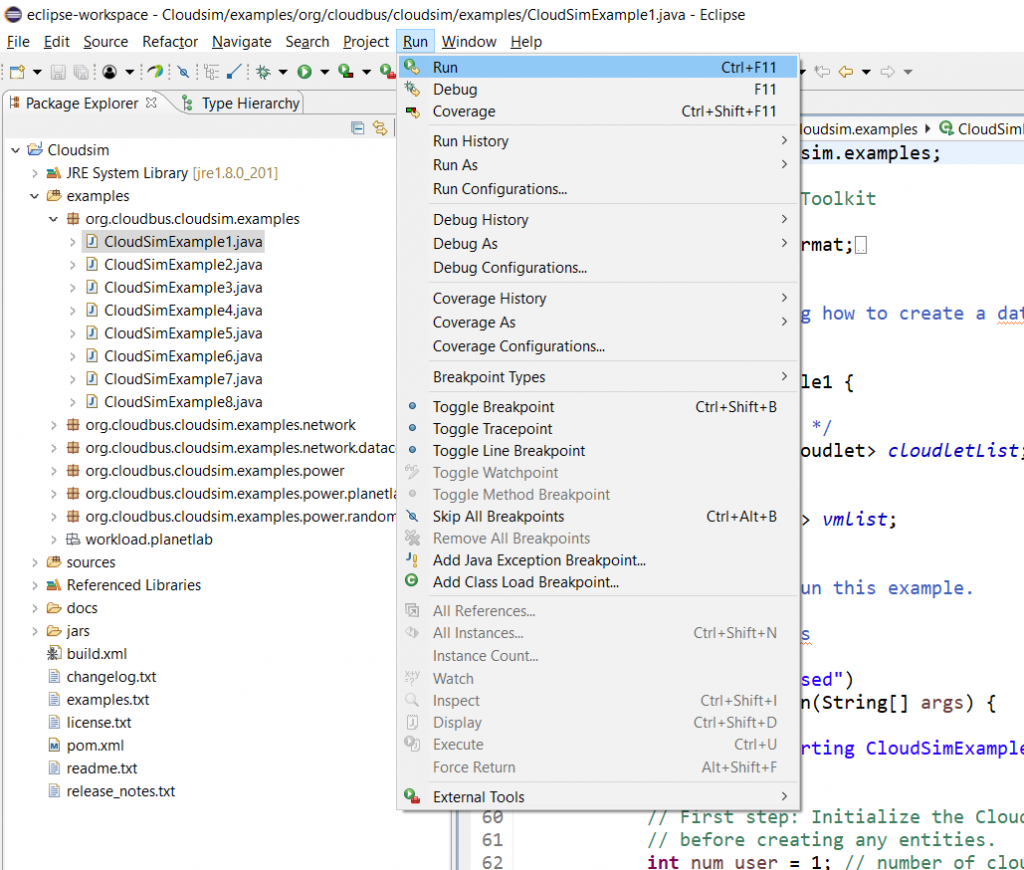Expand org.cloudbus.cloudsim.examples.network package
The width and height of the screenshot is (1024, 870).
coord(54,425)
